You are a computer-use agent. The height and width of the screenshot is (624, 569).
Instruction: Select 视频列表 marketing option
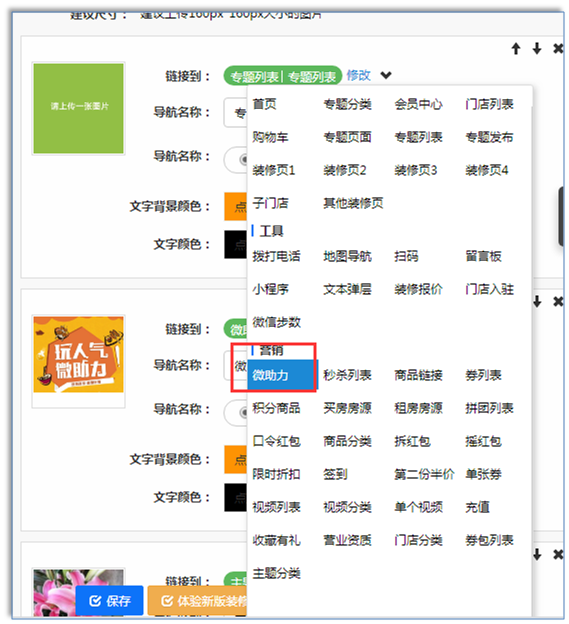coord(277,507)
